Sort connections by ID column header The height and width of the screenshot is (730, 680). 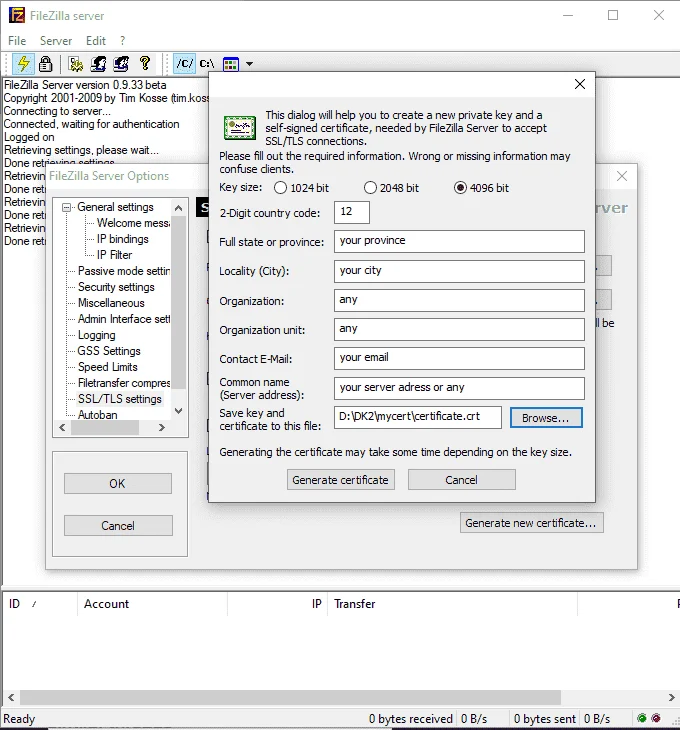40,604
